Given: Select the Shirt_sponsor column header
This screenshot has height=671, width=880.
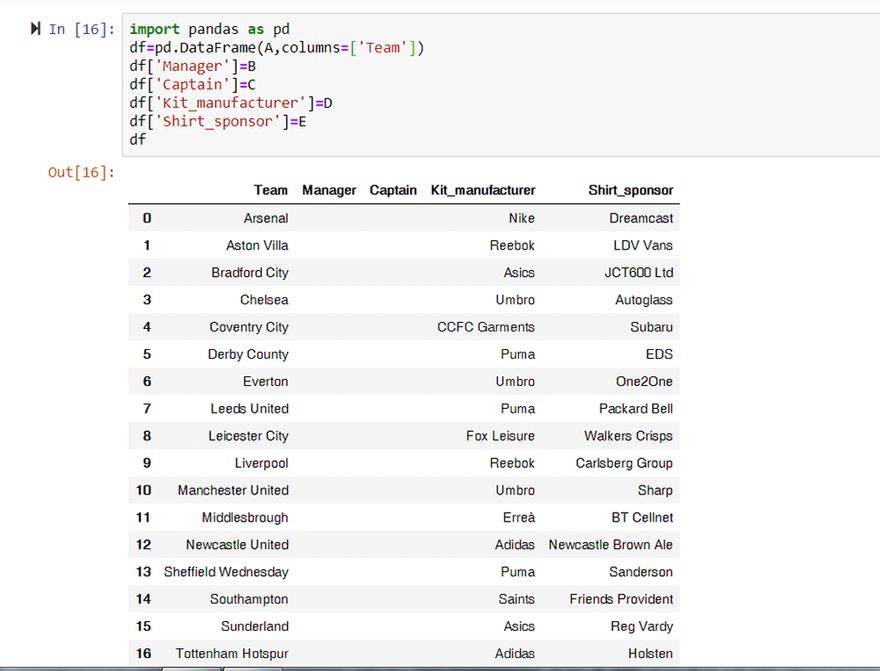Looking at the screenshot, I should pyautogui.click(x=630, y=190).
